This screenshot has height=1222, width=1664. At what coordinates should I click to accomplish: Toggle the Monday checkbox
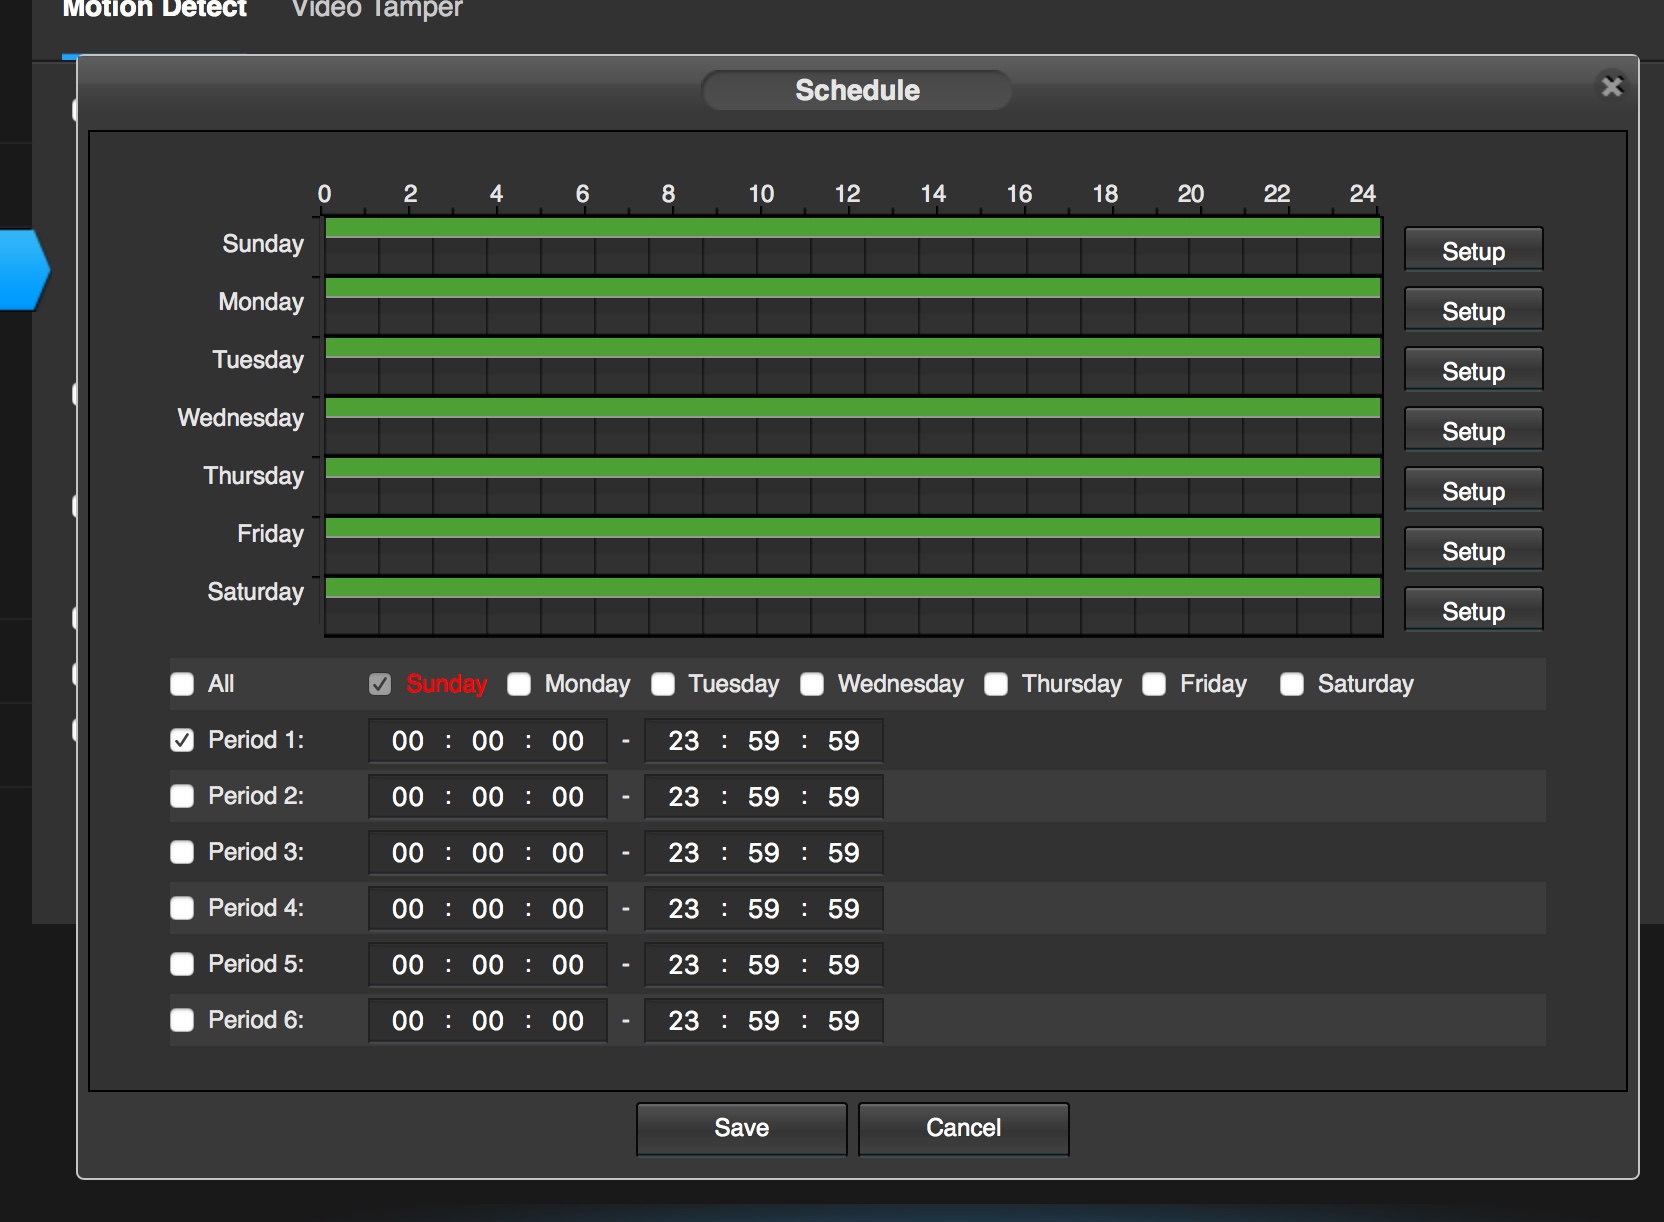point(519,684)
